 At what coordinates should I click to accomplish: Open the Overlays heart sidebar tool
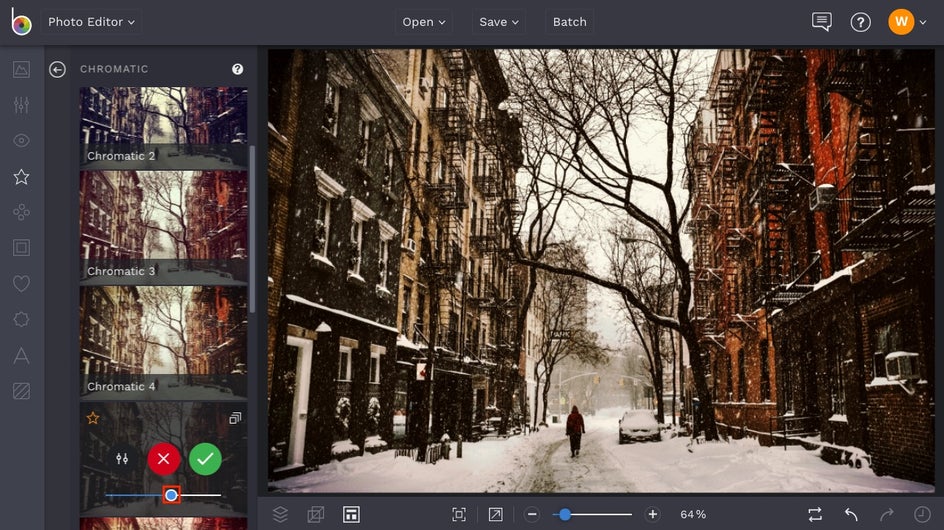[21, 283]
